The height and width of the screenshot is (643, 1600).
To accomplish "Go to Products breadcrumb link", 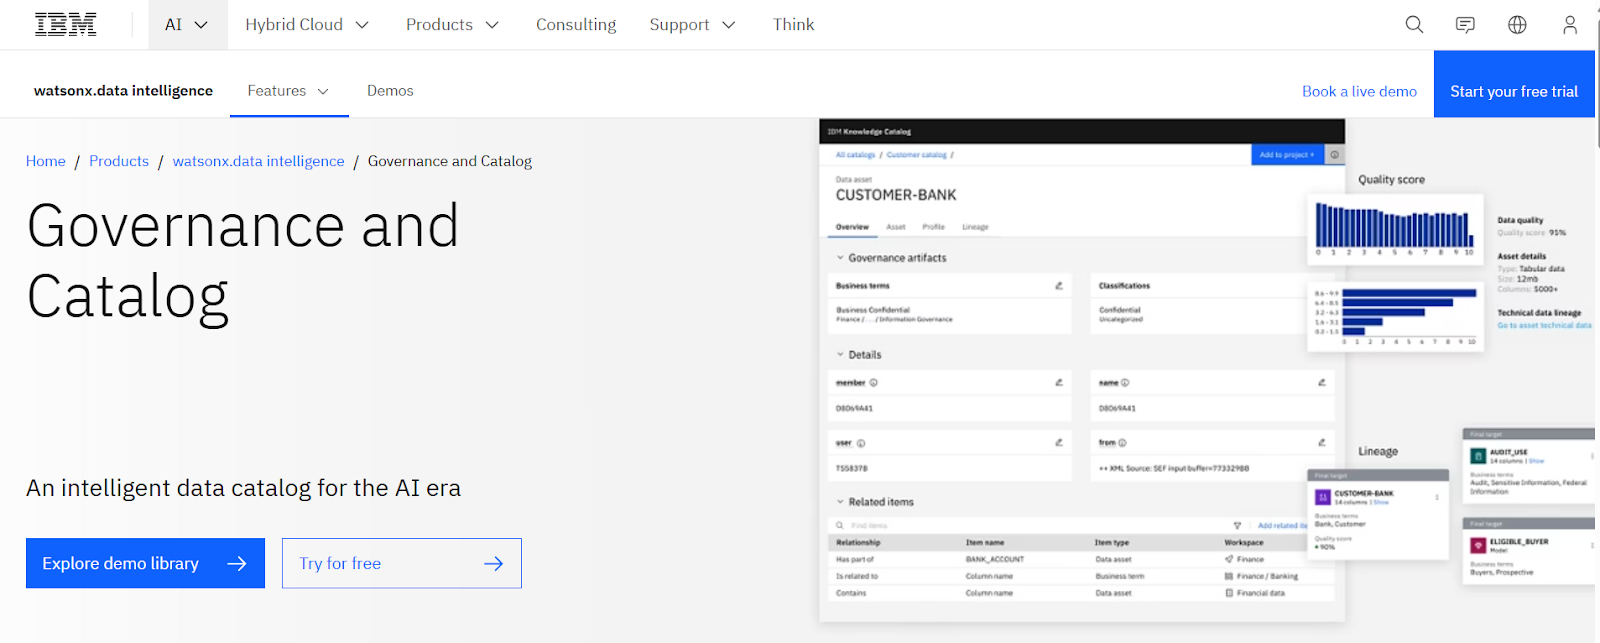I will [x=119, y=161].
